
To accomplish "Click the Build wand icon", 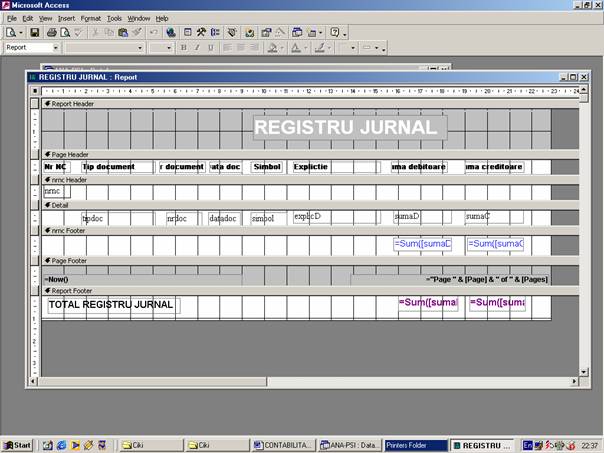I will [280, 33].
